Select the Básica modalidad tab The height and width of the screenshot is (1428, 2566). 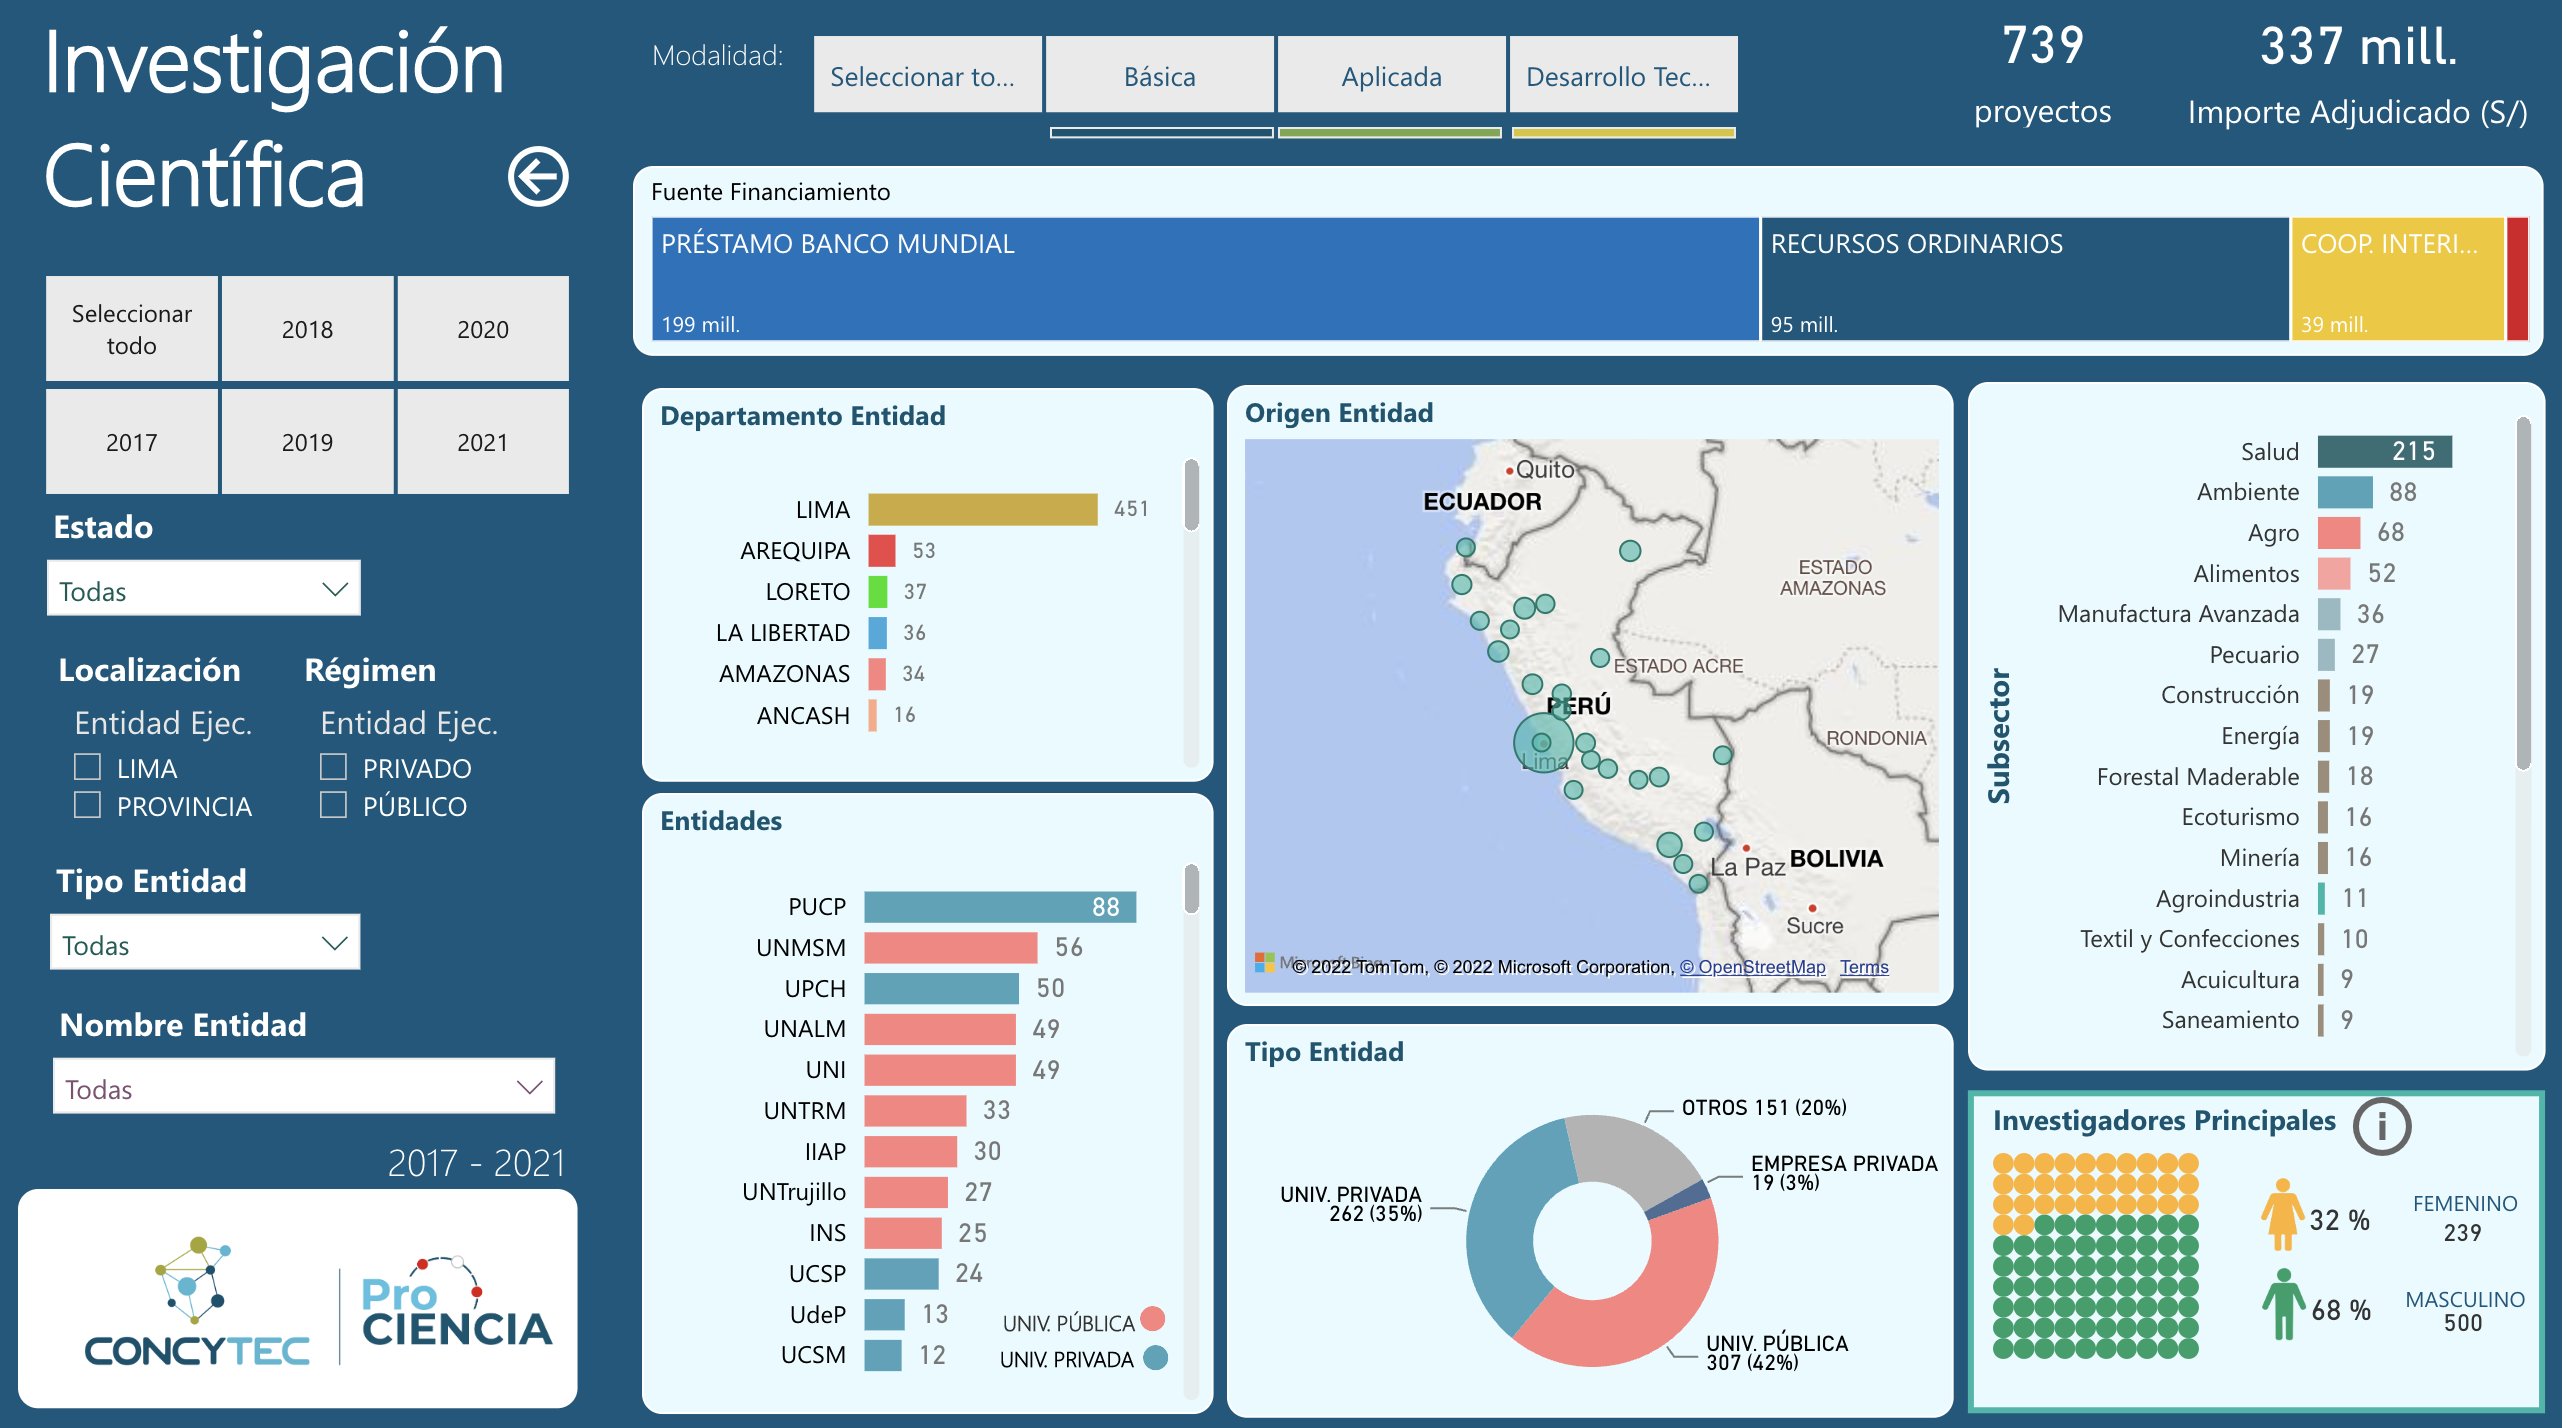click(1159, 76)
